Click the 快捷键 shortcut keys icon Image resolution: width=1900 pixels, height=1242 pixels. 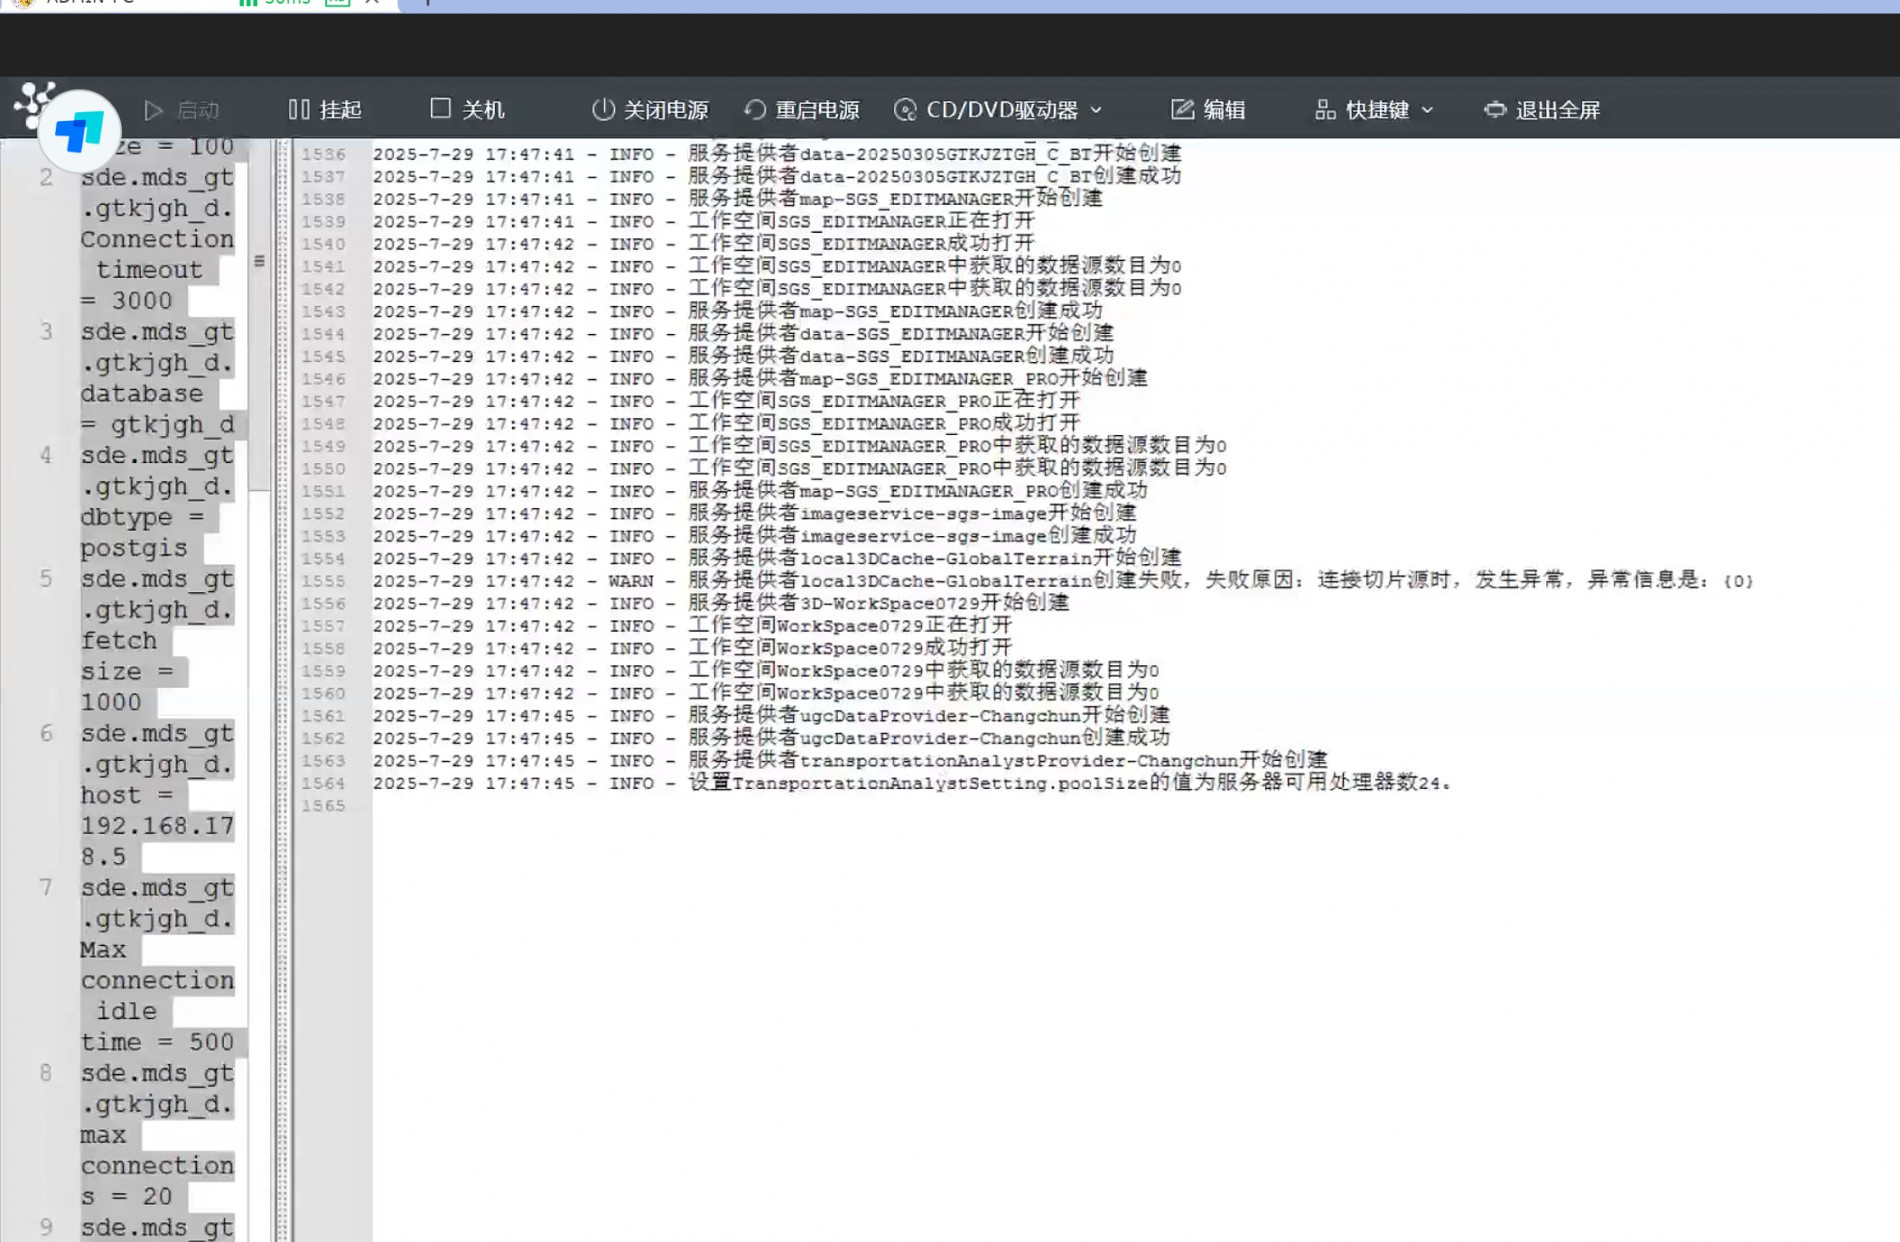pos(1325,109)
